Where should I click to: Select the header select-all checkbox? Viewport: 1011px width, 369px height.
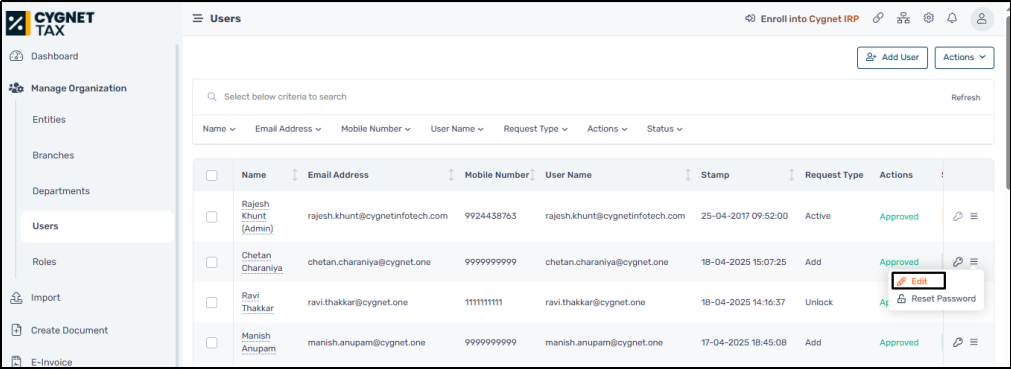[211, 175]
